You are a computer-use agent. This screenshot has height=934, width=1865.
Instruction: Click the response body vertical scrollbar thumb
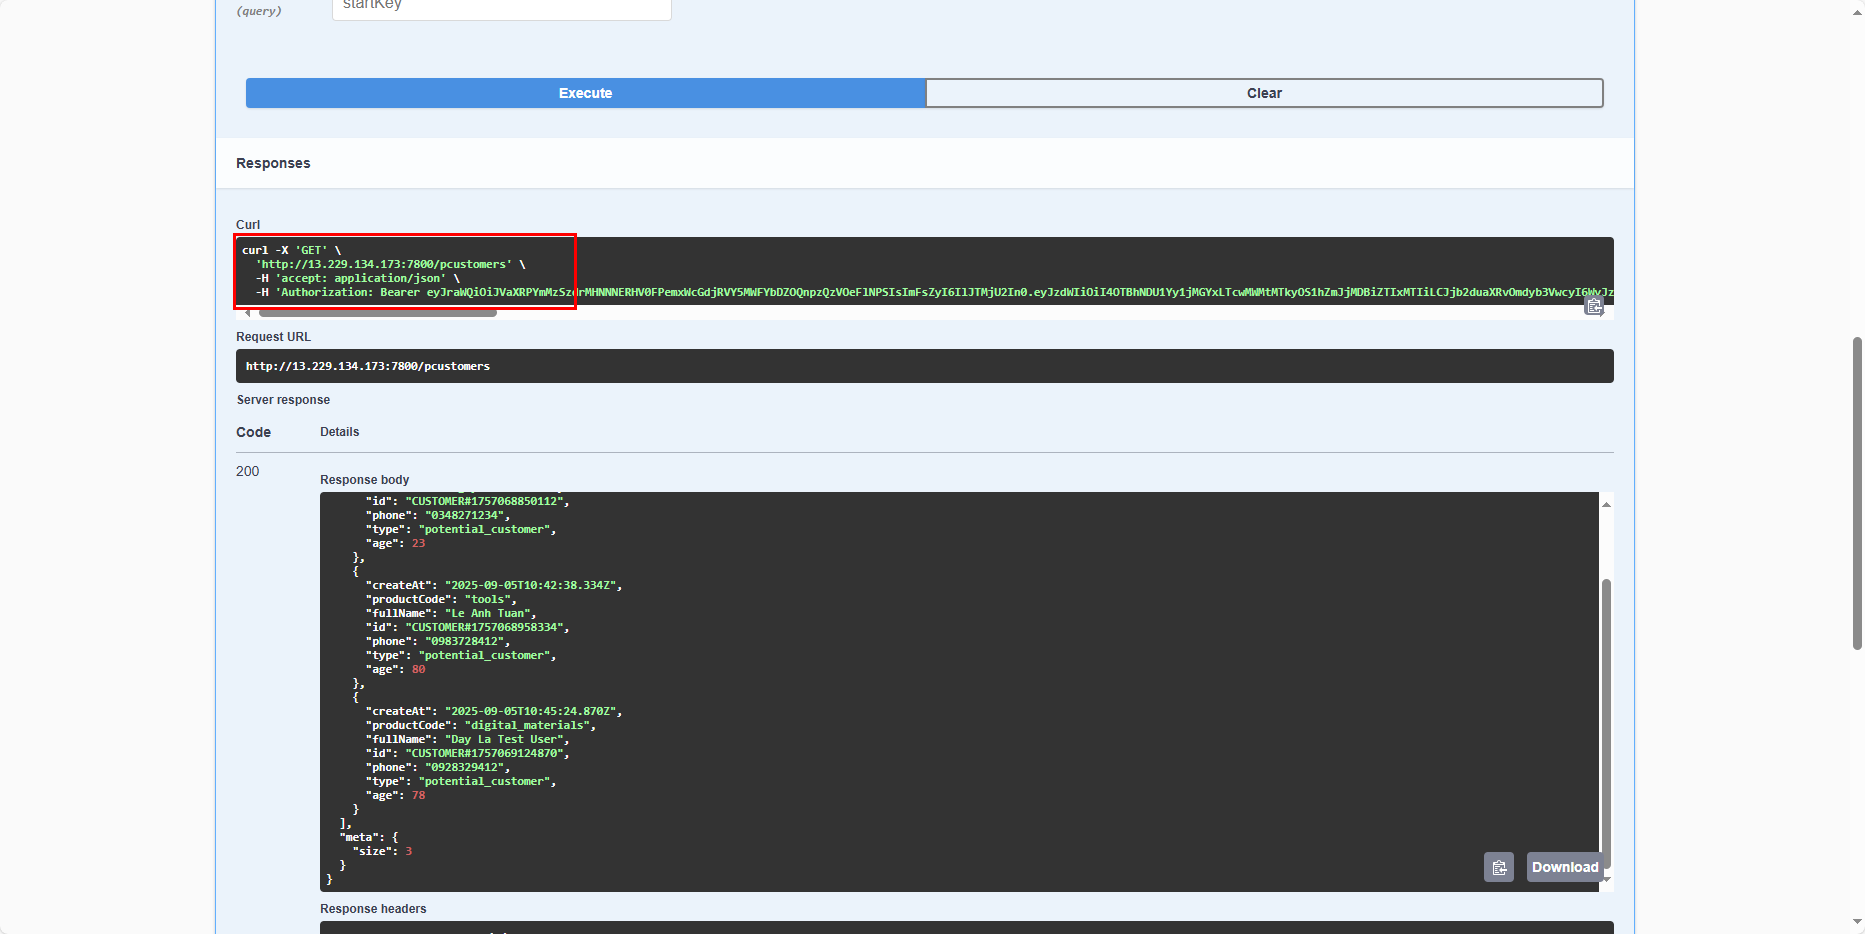1606,720
